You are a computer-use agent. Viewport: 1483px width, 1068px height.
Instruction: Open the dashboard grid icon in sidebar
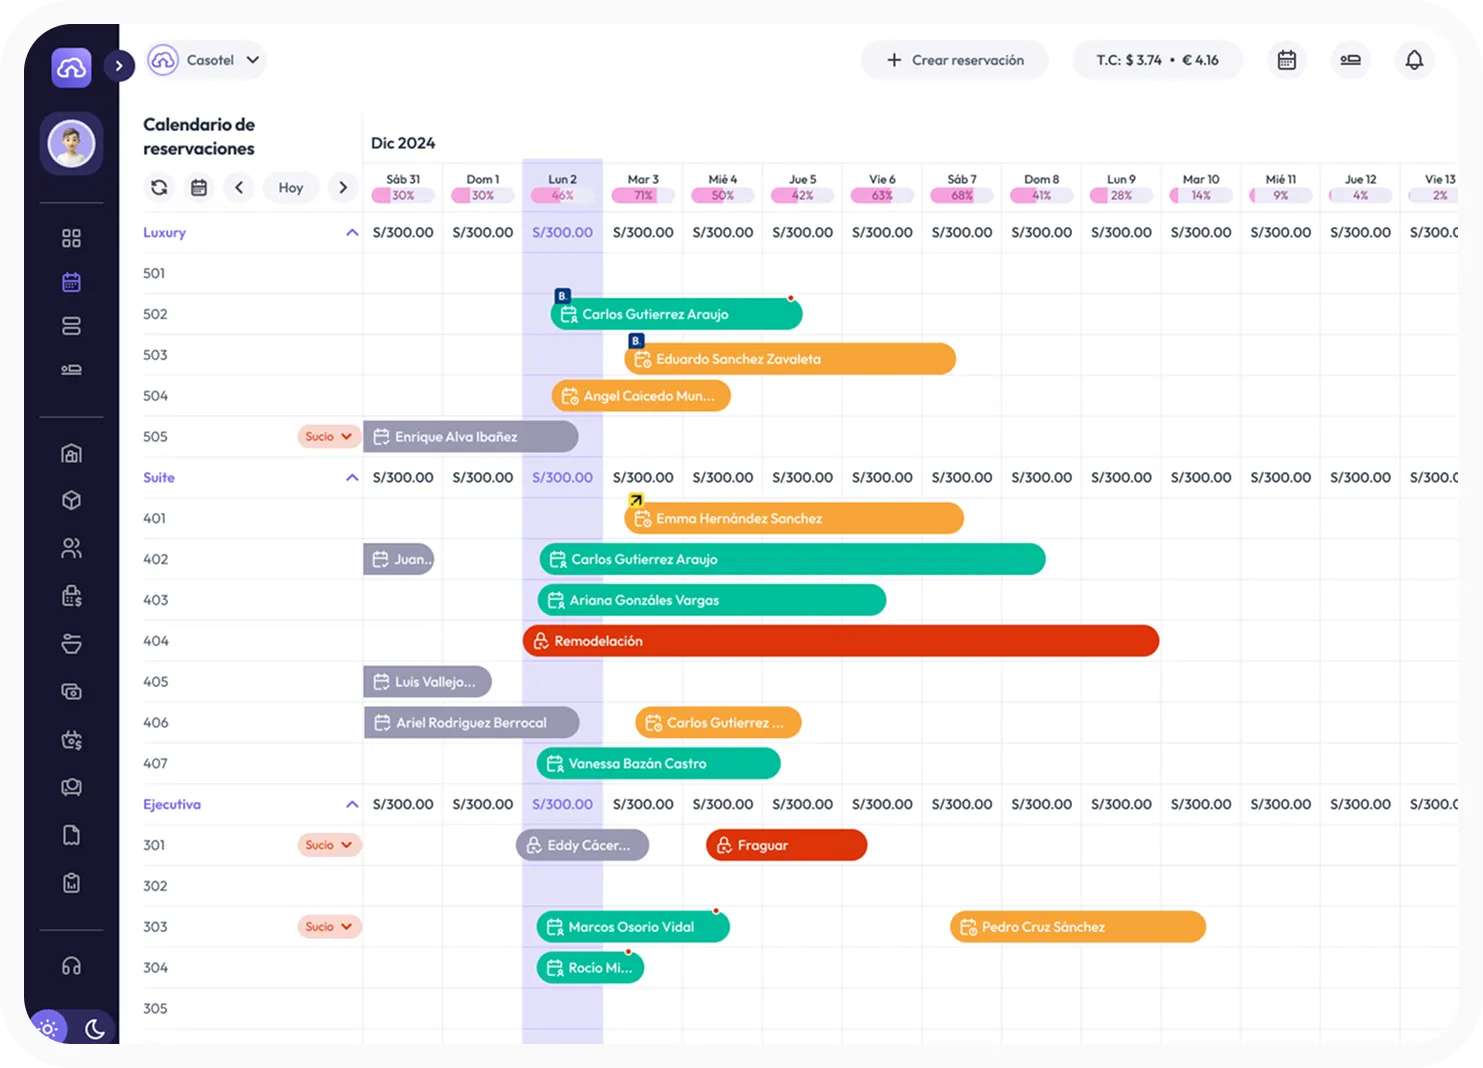pyautogui.click(x=71, y=238)
